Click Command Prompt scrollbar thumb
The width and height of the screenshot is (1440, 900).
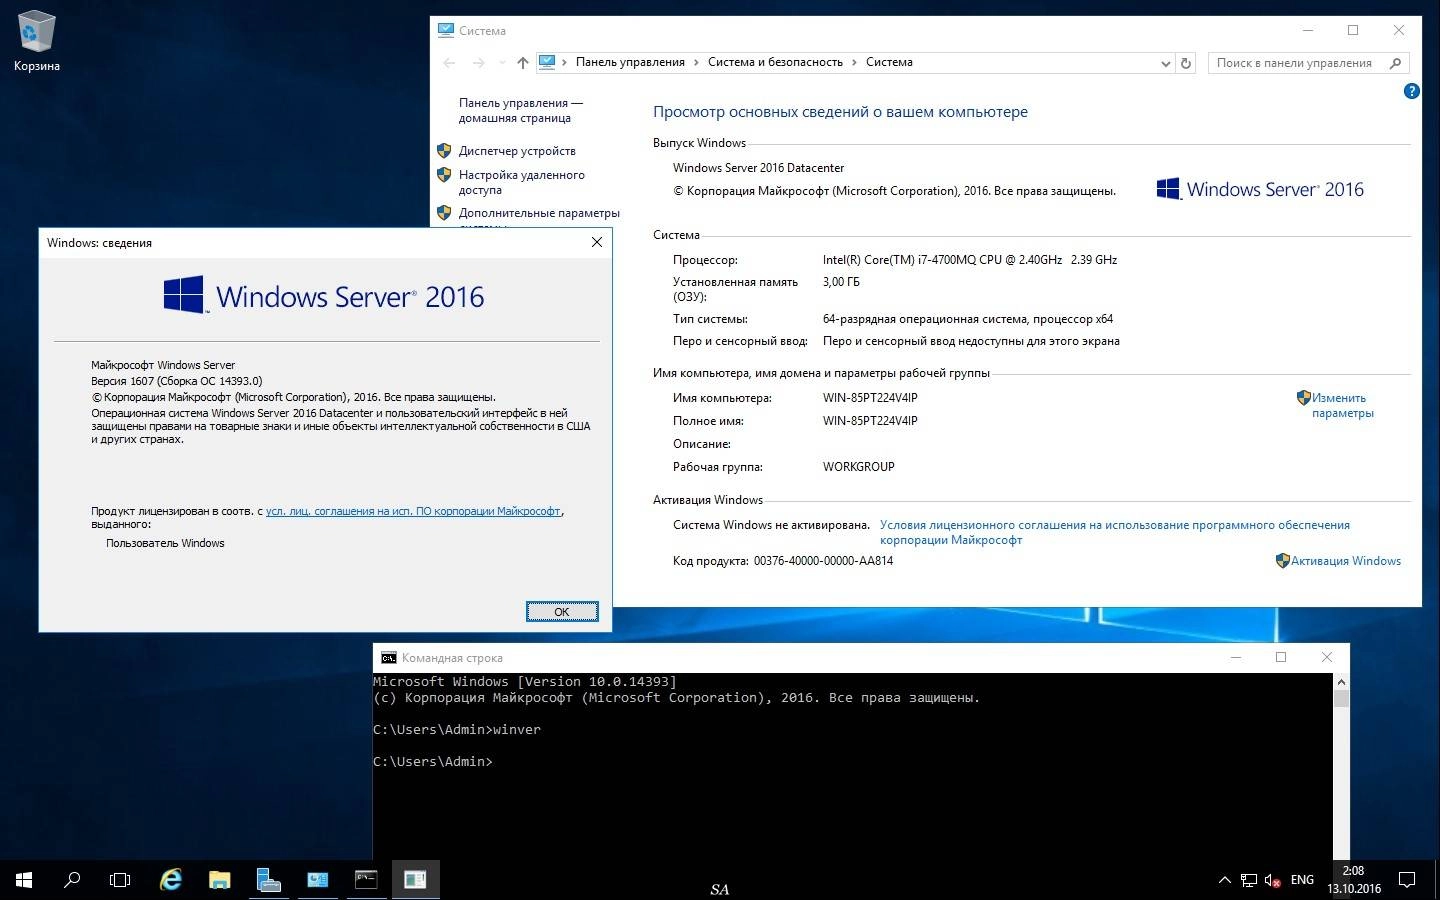[x=1341, y=698]
